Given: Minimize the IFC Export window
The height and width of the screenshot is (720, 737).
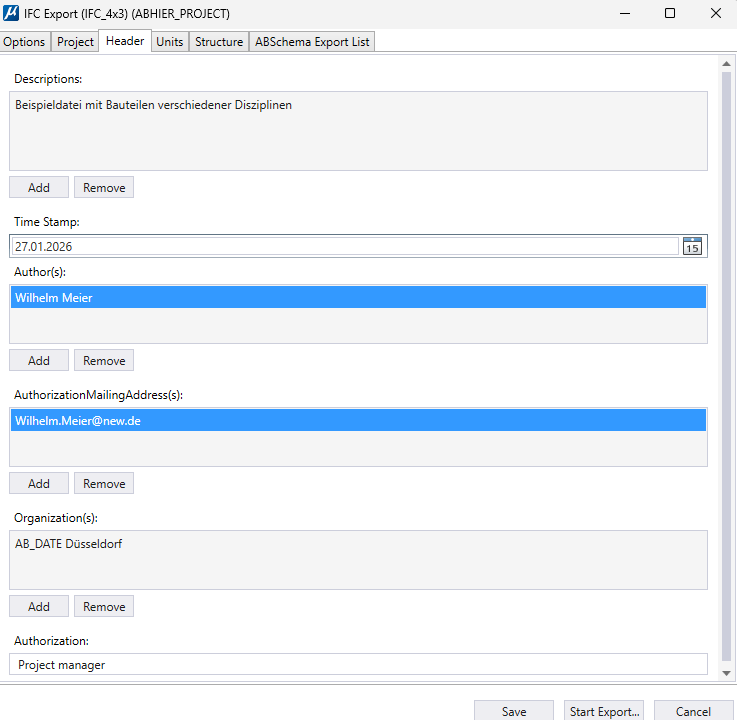Looking at the screenshot, I should pos(625,13).
